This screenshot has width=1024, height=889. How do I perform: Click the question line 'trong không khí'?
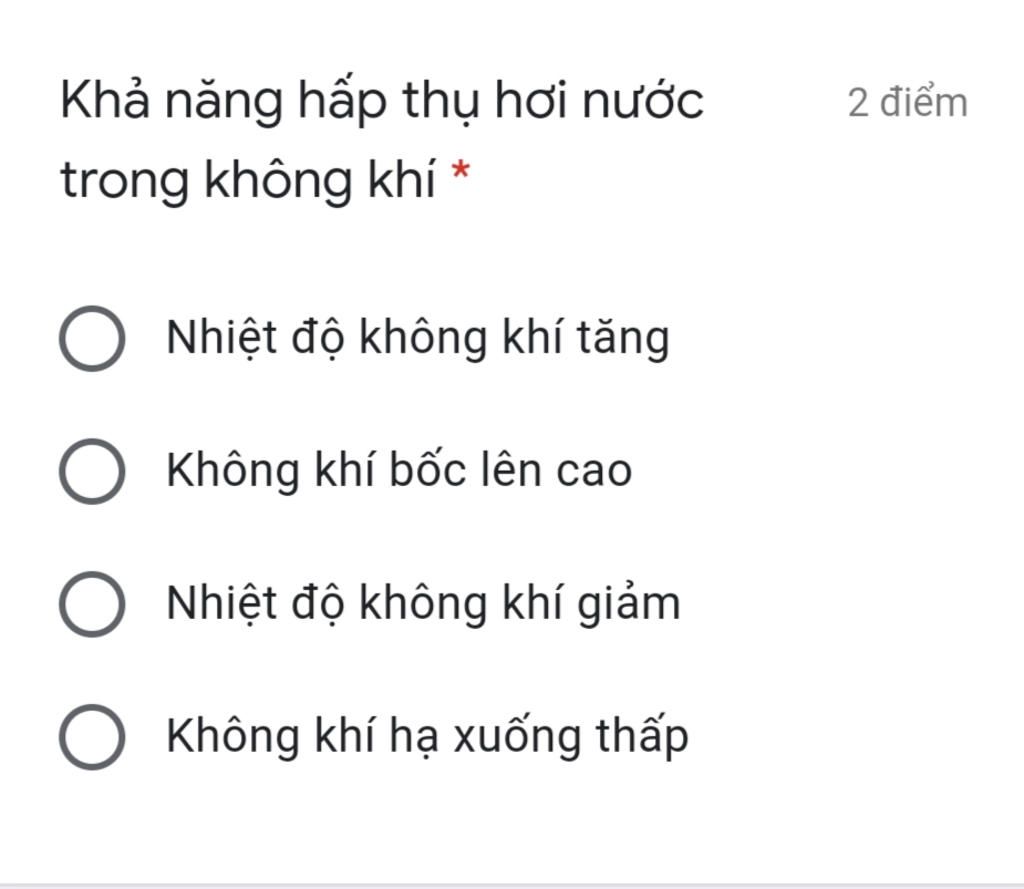[248, 180]
